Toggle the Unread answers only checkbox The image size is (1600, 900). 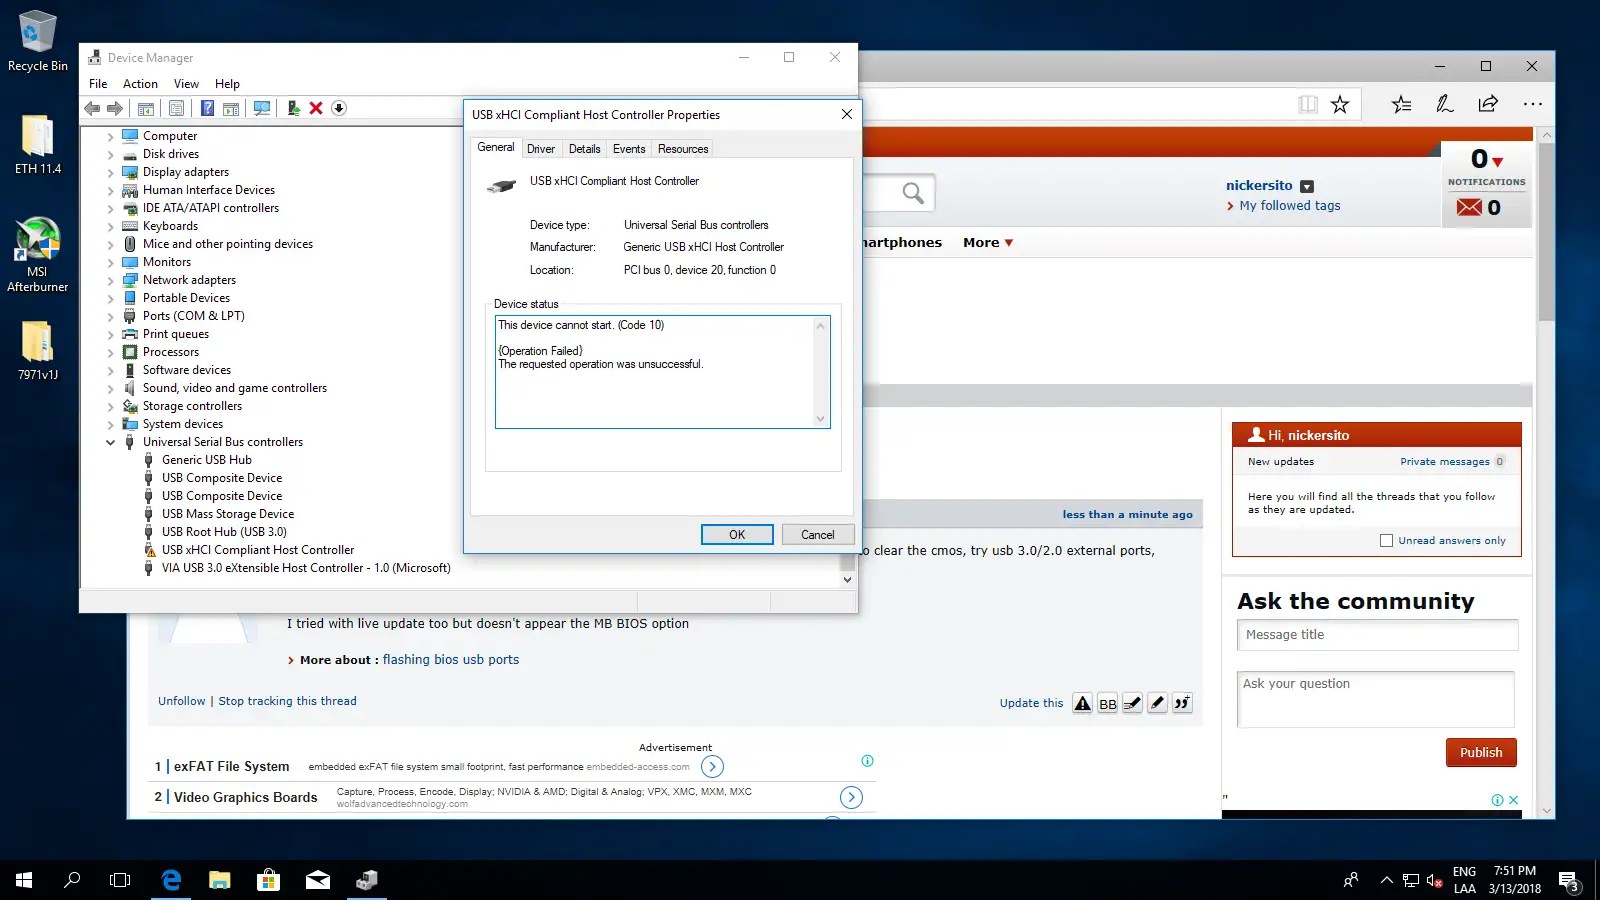[1386, 541]
